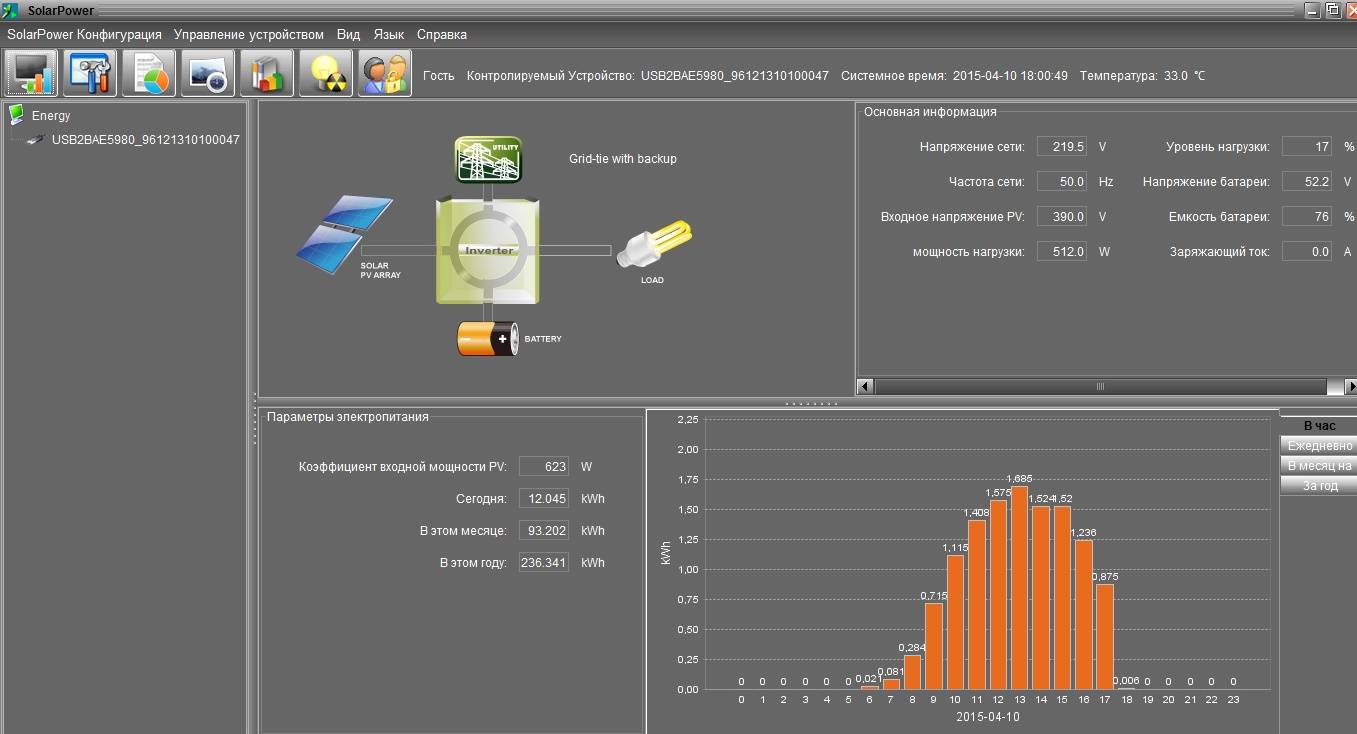Open the Управление устройством menu
Viewport: 1357px width, 734px height.
tap(249, 34)
